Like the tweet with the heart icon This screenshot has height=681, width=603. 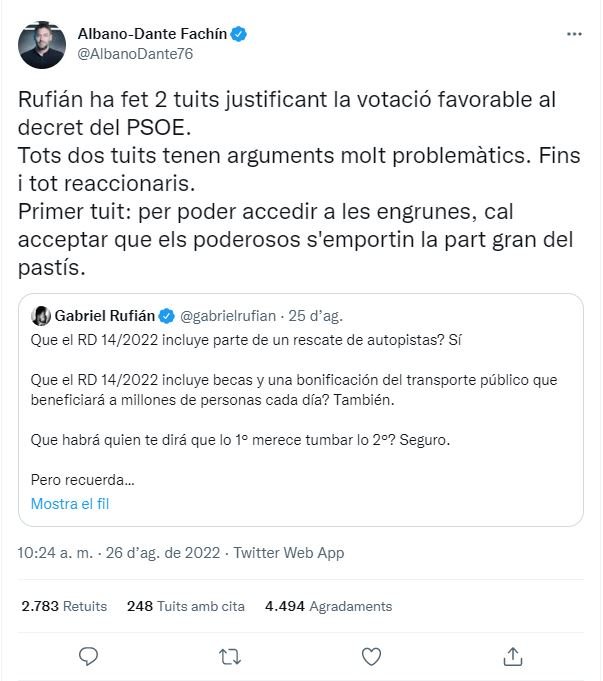(371, 656)
